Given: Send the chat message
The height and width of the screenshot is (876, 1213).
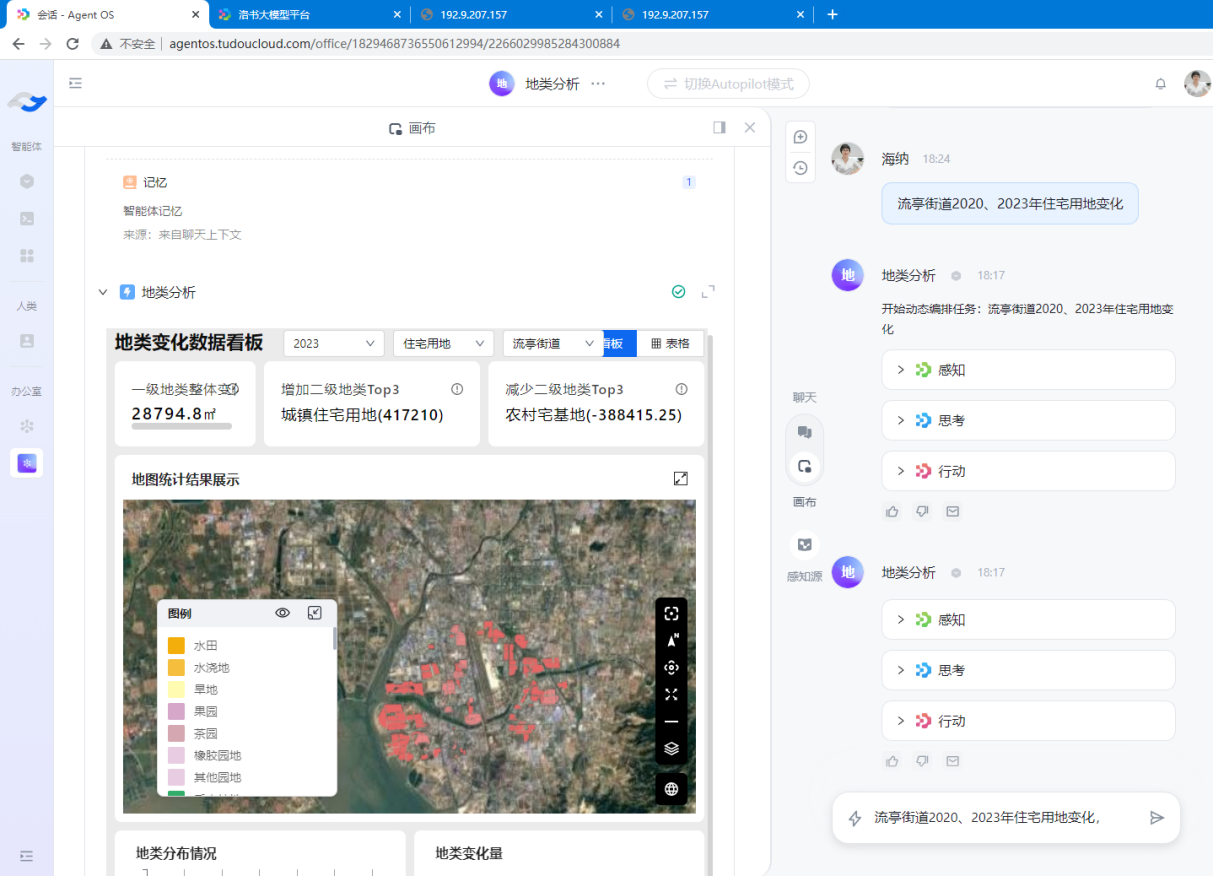Looking at the screenshot, I should point(1157,818).
